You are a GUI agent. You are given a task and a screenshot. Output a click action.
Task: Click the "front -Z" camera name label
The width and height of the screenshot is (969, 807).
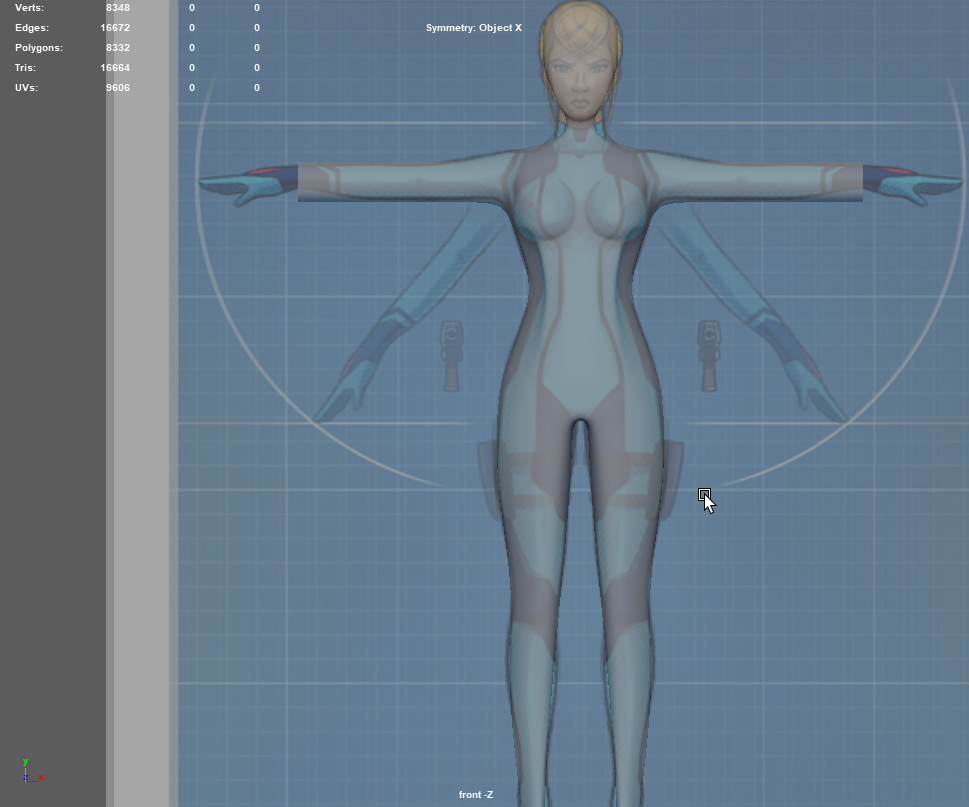476,795
